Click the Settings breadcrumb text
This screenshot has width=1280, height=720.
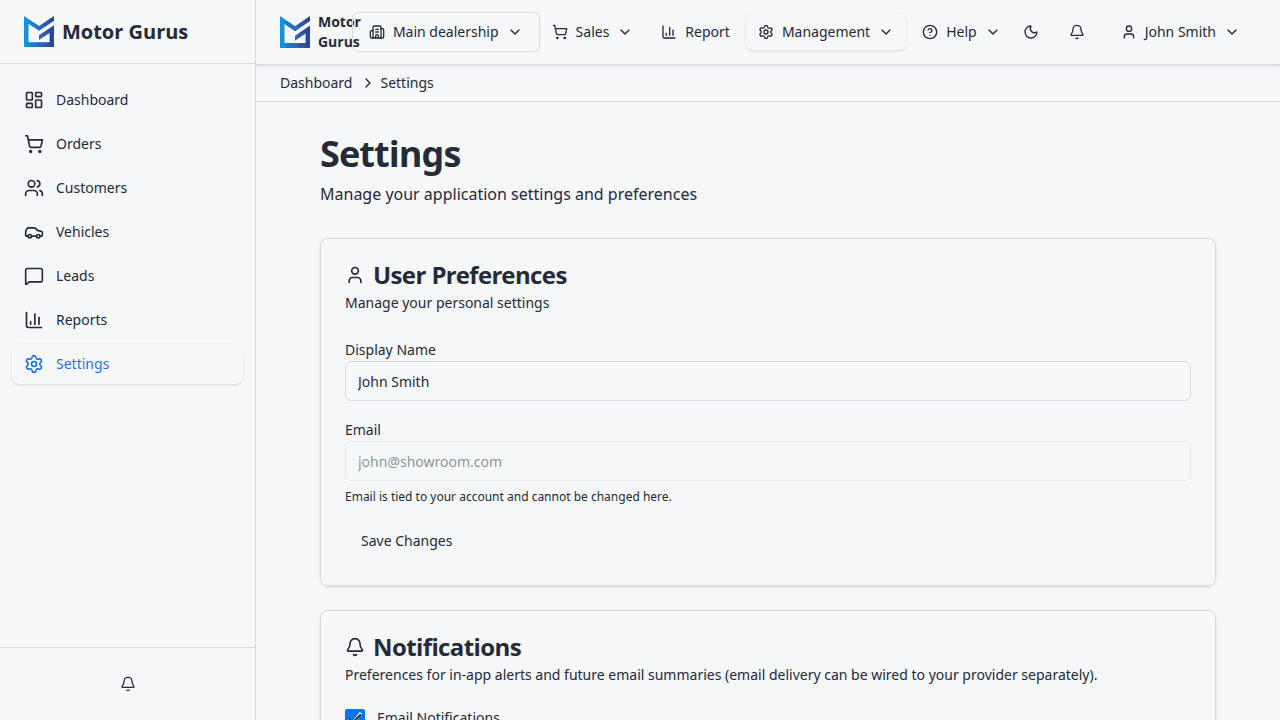point(407,83)
